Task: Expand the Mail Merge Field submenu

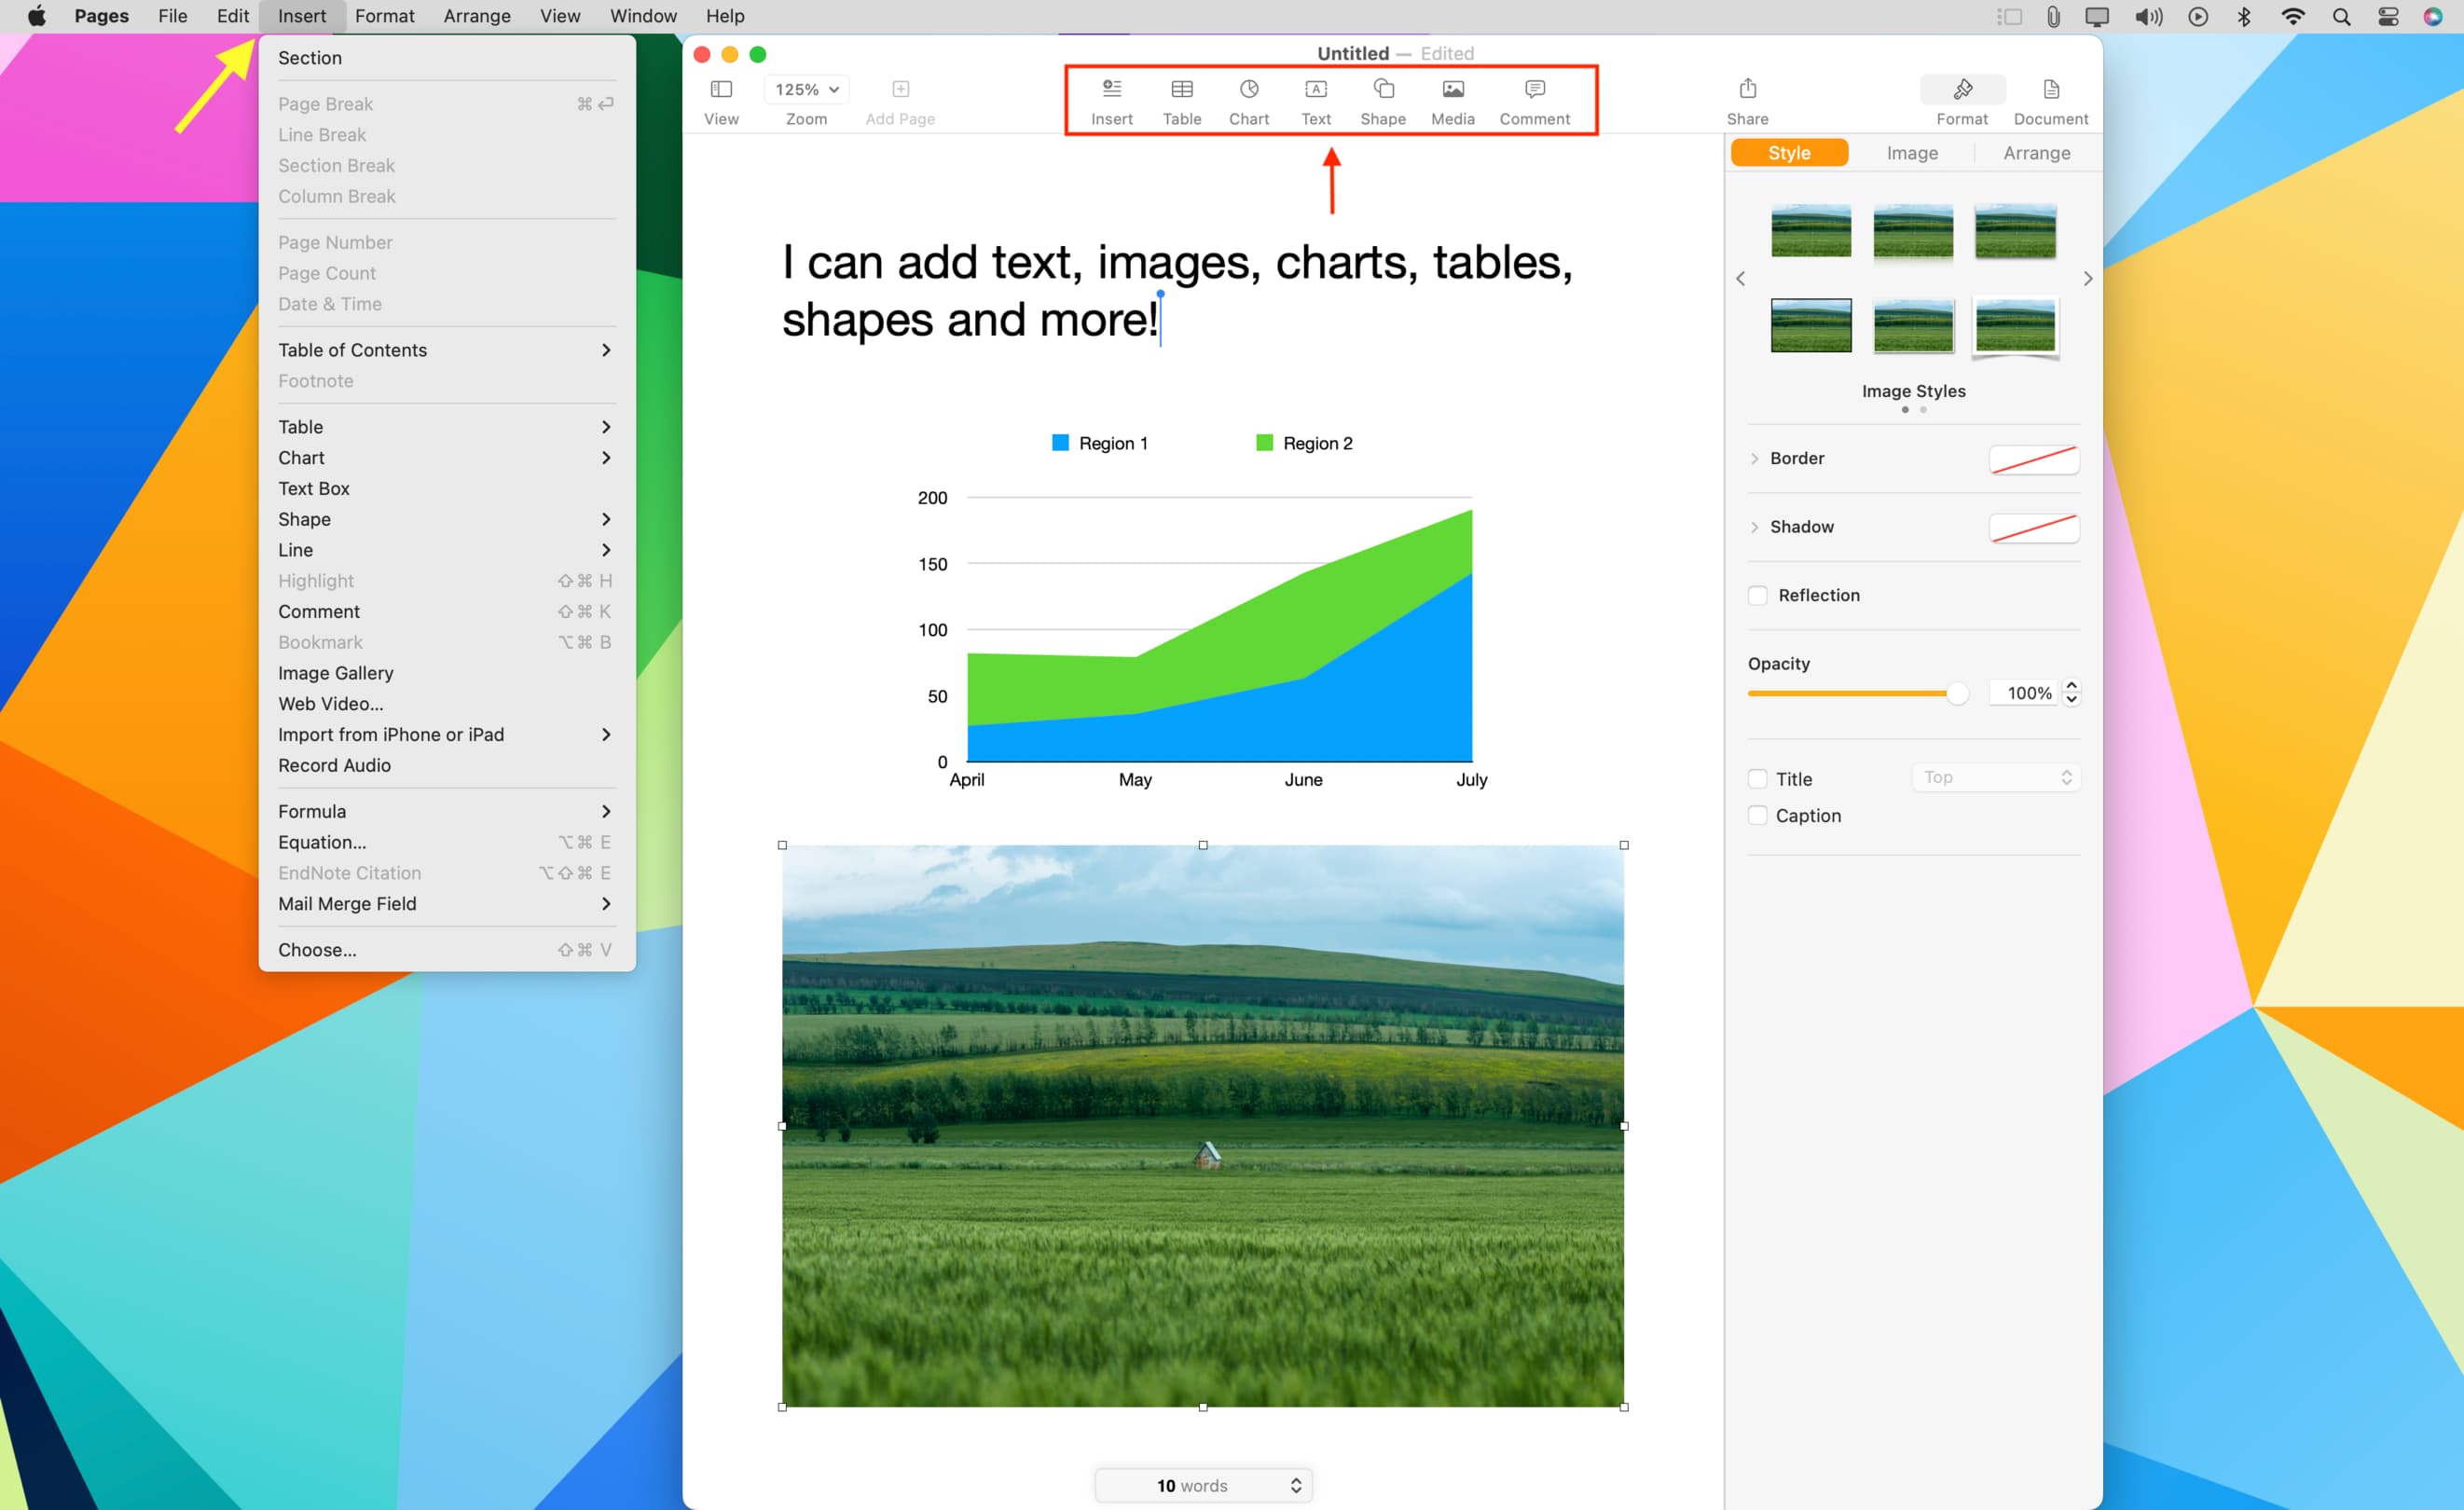Action: [x=446, y=903]
